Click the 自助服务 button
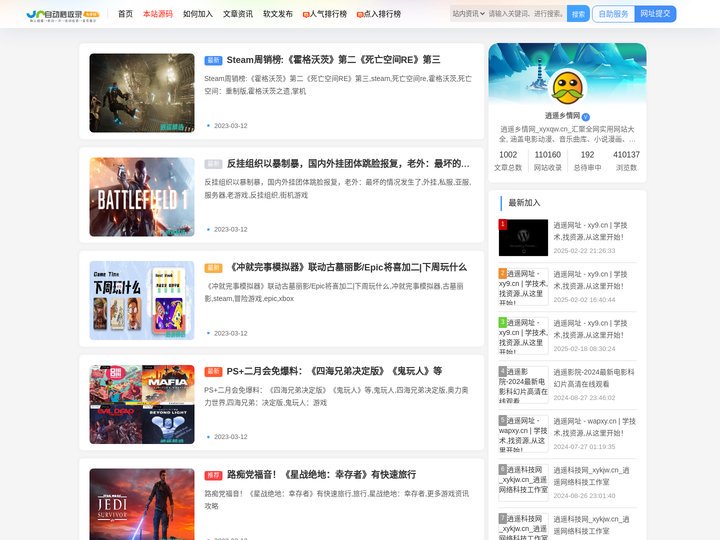Viewport: 720px width, 540px height. 613,14
